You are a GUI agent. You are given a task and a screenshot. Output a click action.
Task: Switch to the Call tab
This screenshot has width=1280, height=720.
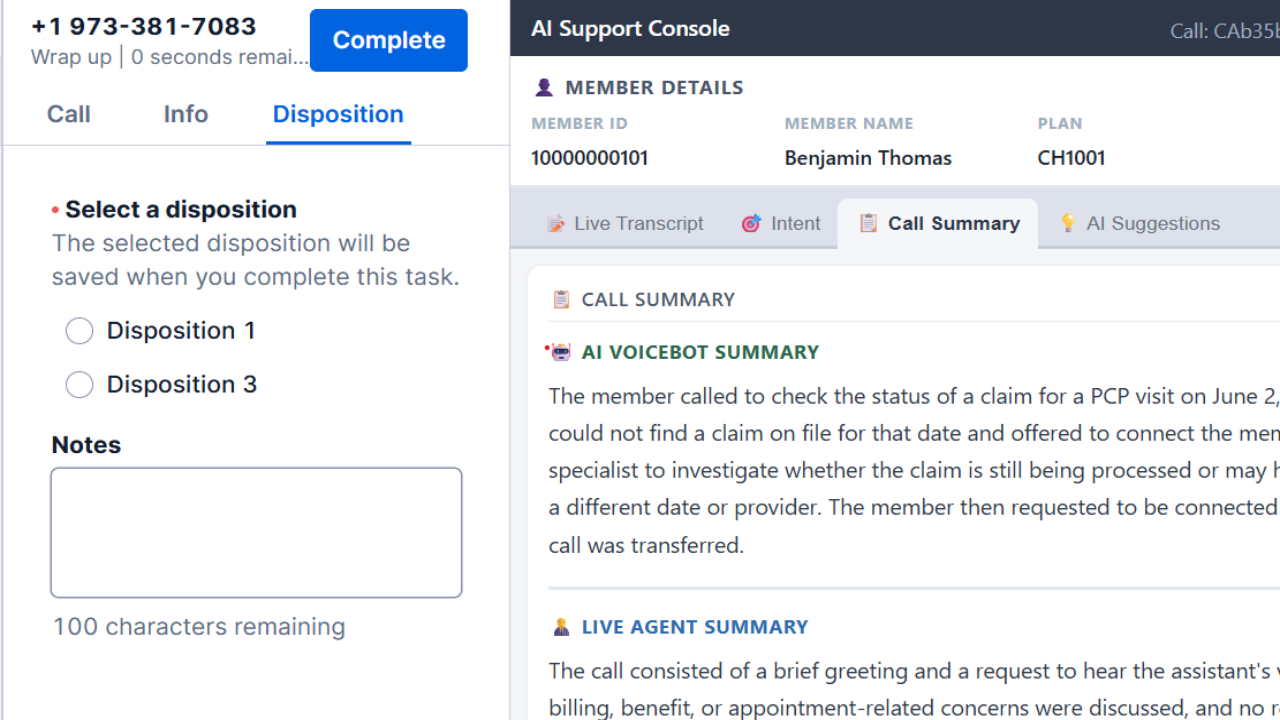coord(68,114)
